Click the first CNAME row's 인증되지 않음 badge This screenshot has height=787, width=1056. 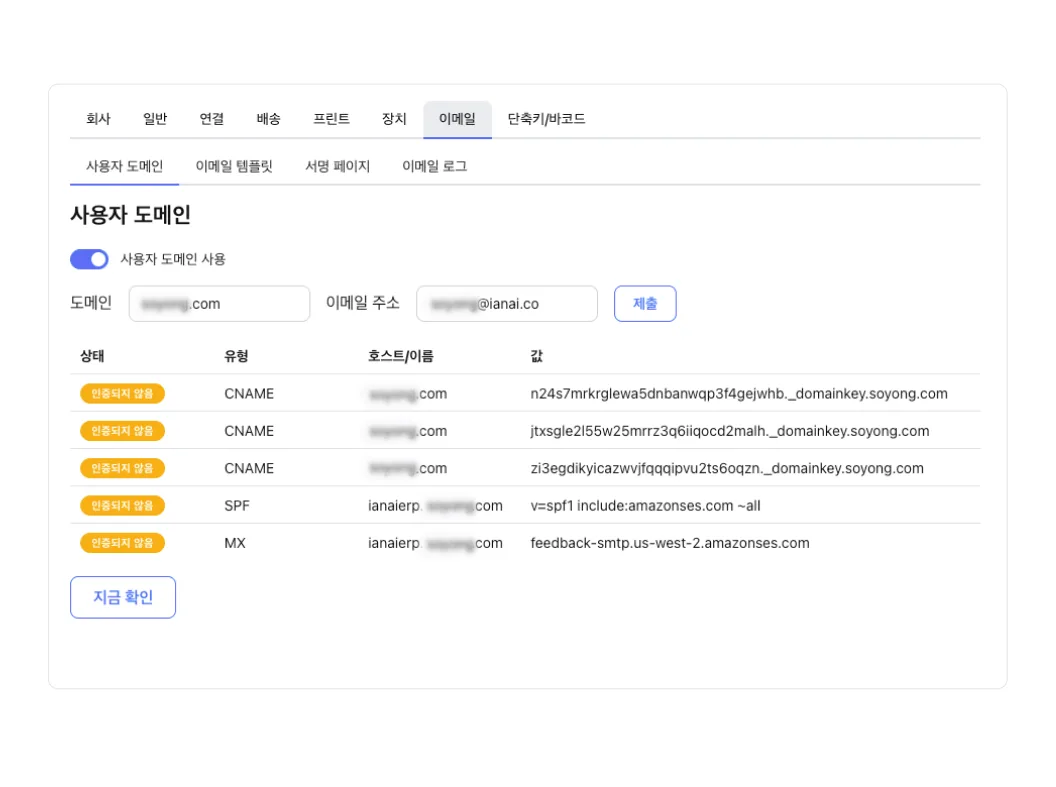(121, 393)
